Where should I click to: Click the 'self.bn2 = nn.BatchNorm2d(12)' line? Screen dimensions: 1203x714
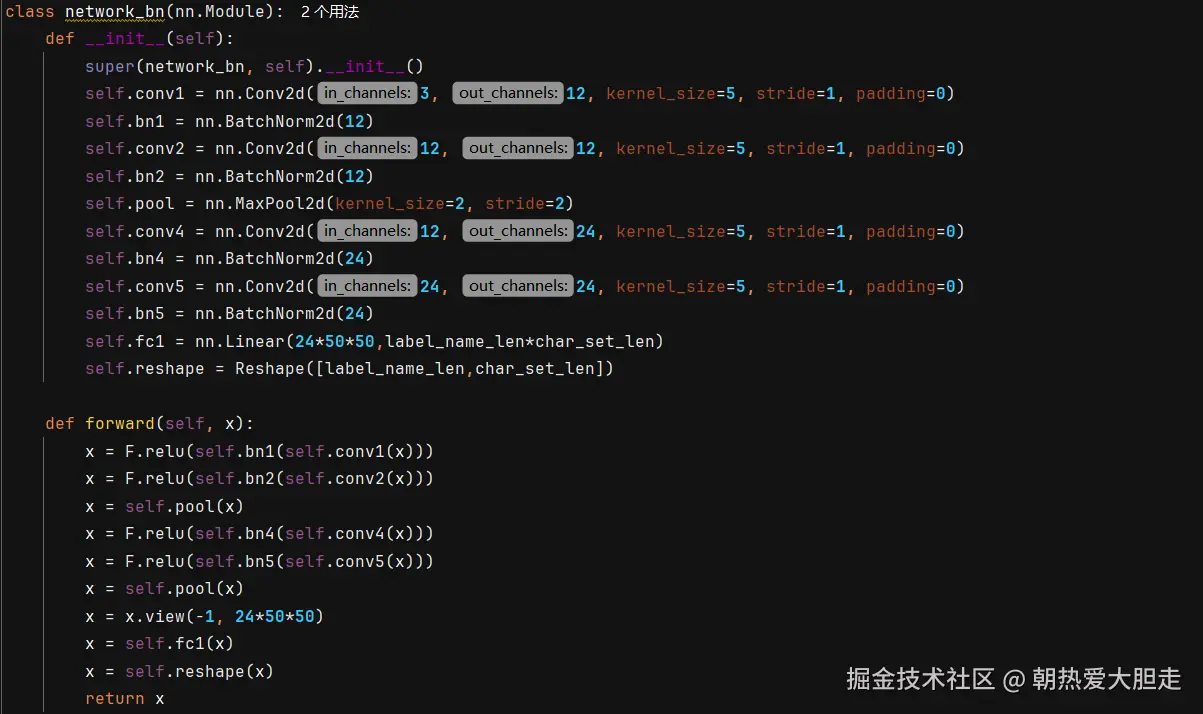230,177
